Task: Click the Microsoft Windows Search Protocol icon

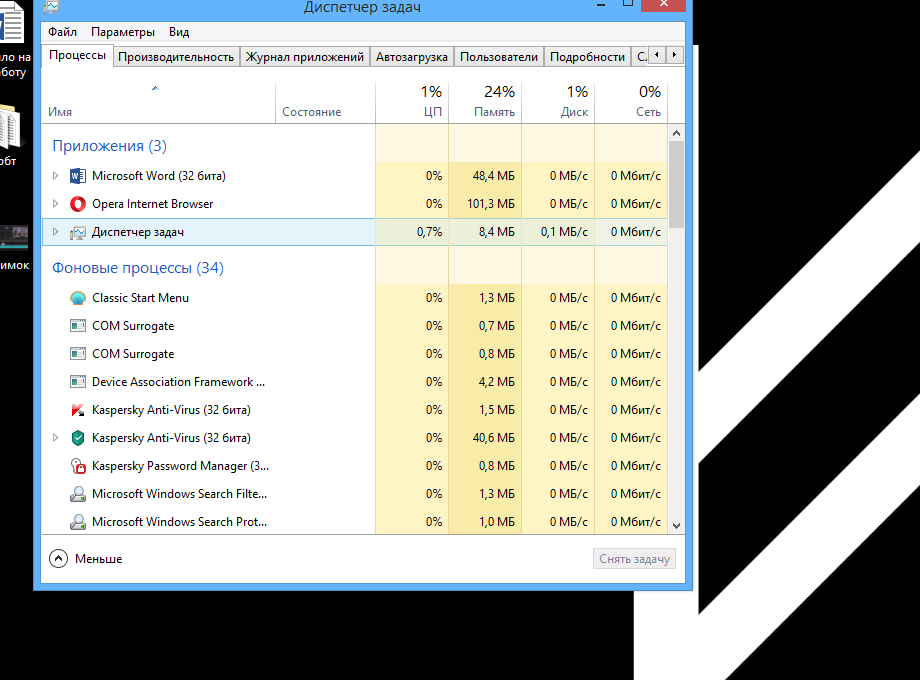Action: (77, 522)
